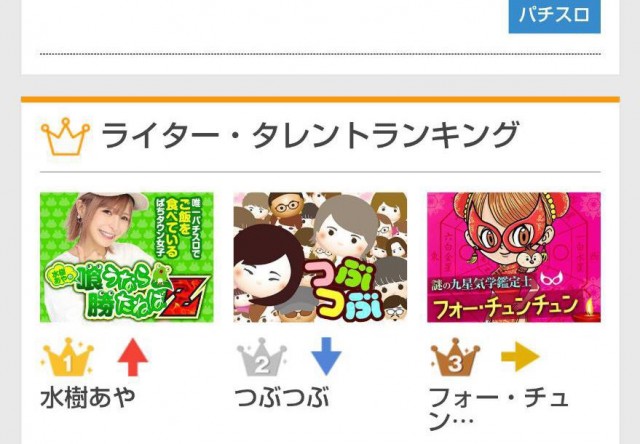Open 水樹あや banner thumbnail
This screenshot has width=640, height=444.
(x=127, y=257)
